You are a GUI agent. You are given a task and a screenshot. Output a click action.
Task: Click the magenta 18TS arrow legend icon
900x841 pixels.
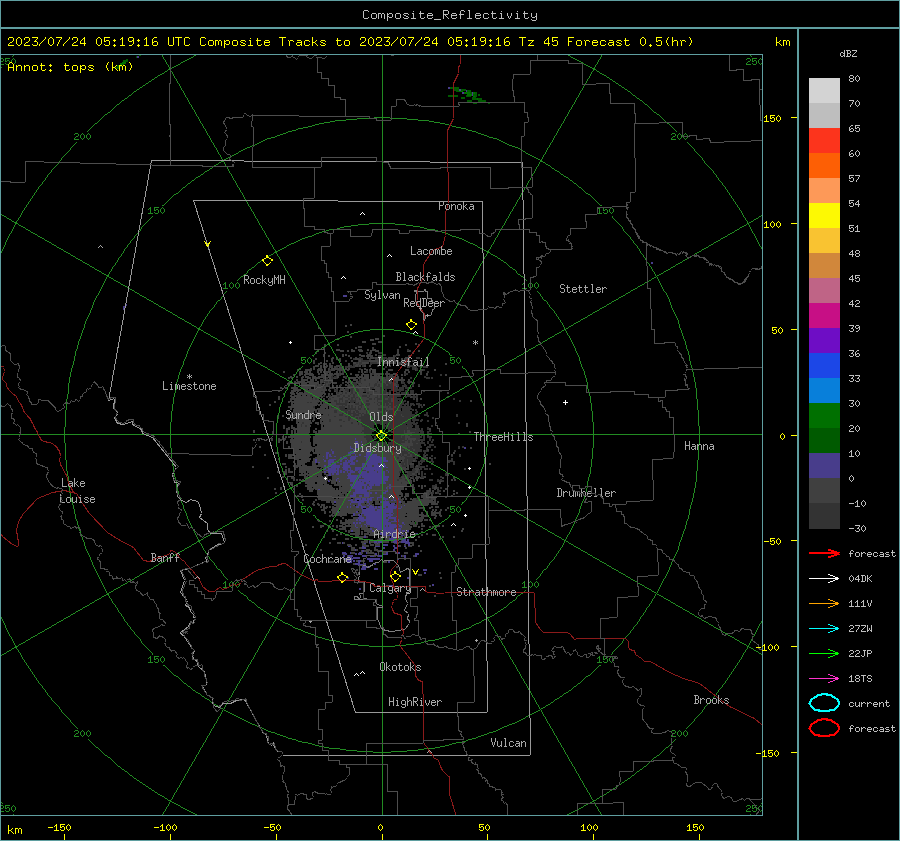[x=824, y=678]
